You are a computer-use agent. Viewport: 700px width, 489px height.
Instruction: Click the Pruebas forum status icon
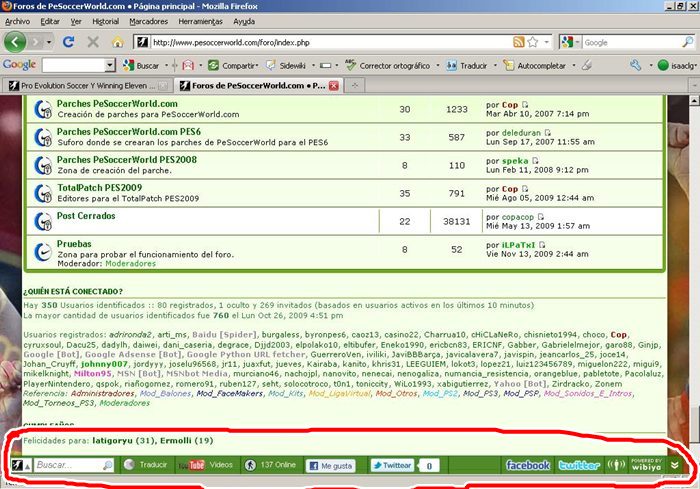pos(43,252)
